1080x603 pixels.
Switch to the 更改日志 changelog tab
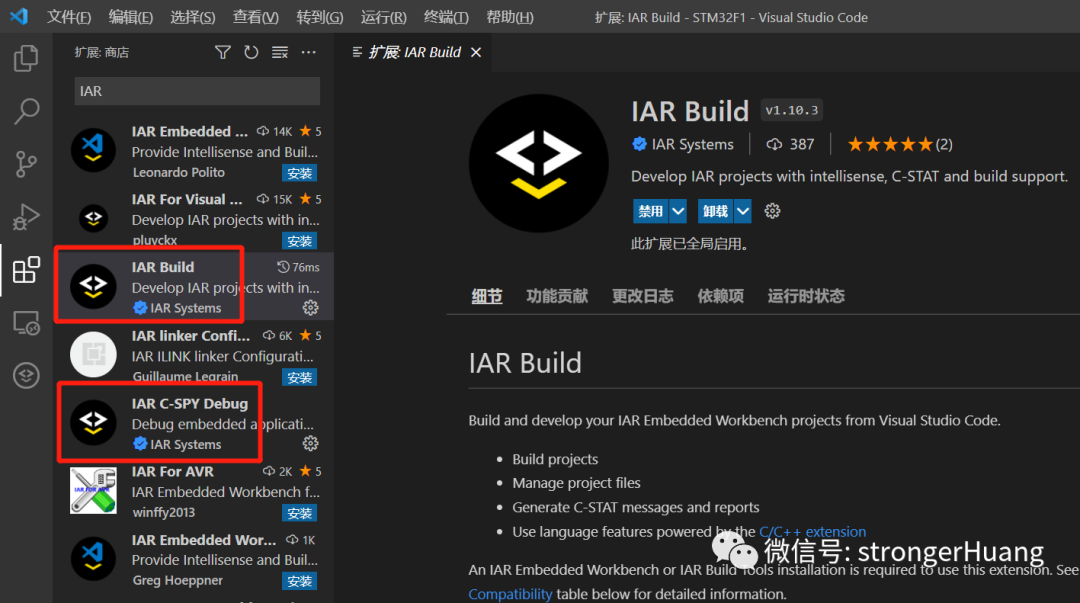click(x=642, y=296)
